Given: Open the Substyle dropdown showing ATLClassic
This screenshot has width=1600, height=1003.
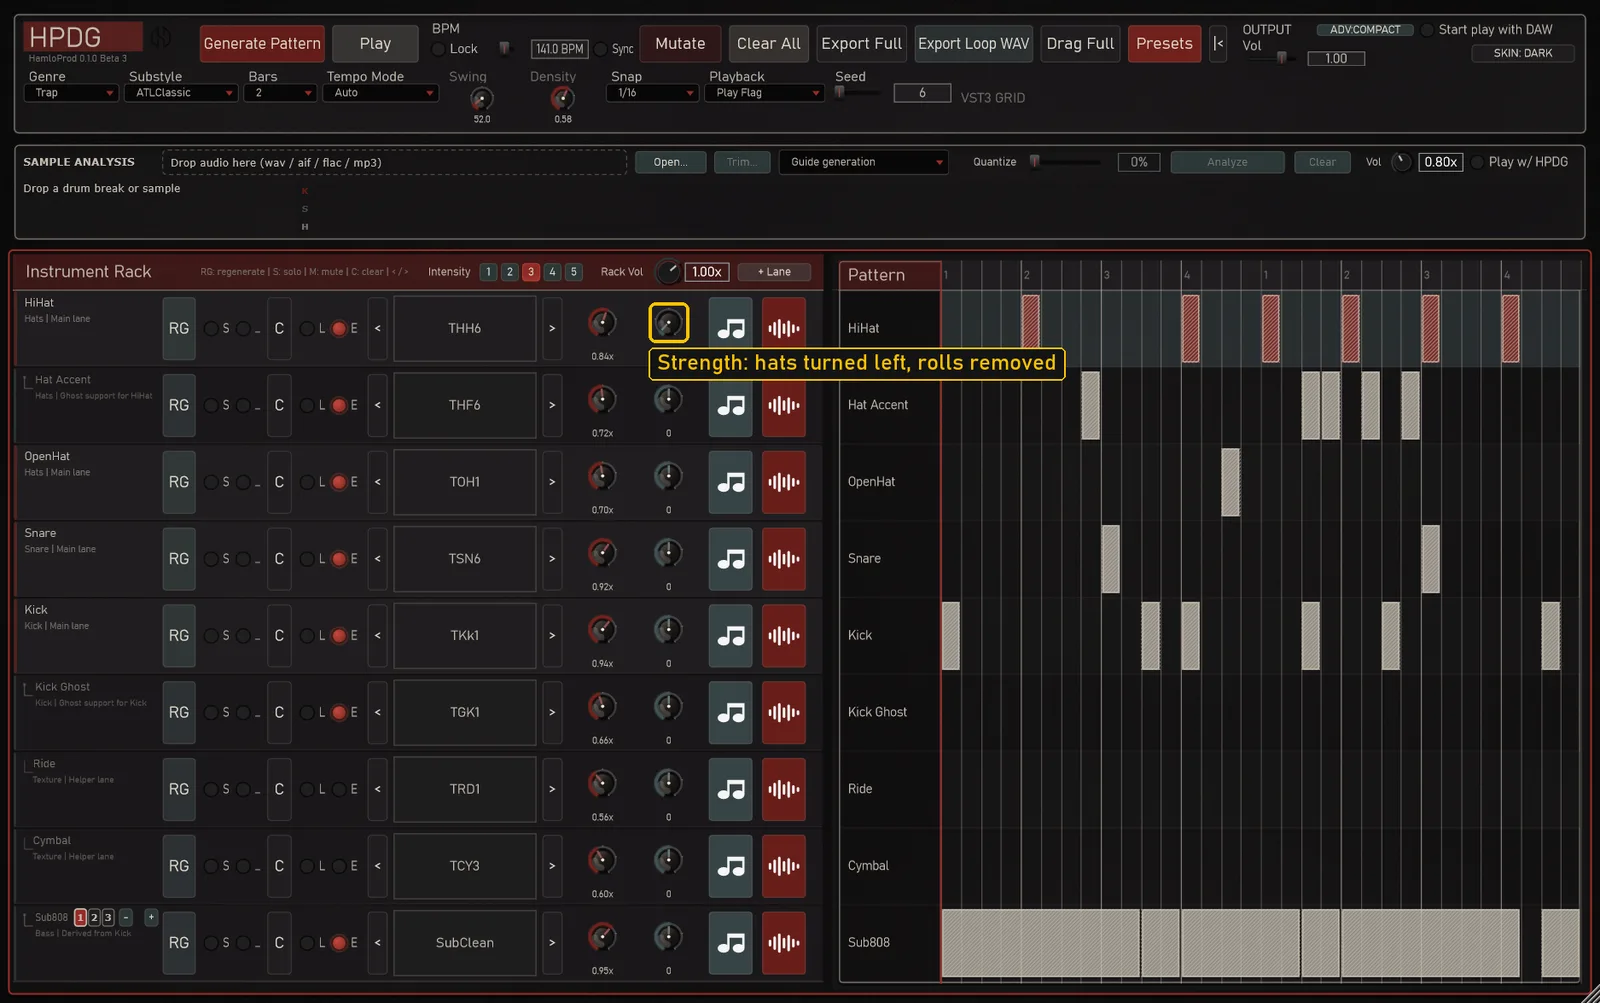Looking at the screenshot, I should 181,93.
